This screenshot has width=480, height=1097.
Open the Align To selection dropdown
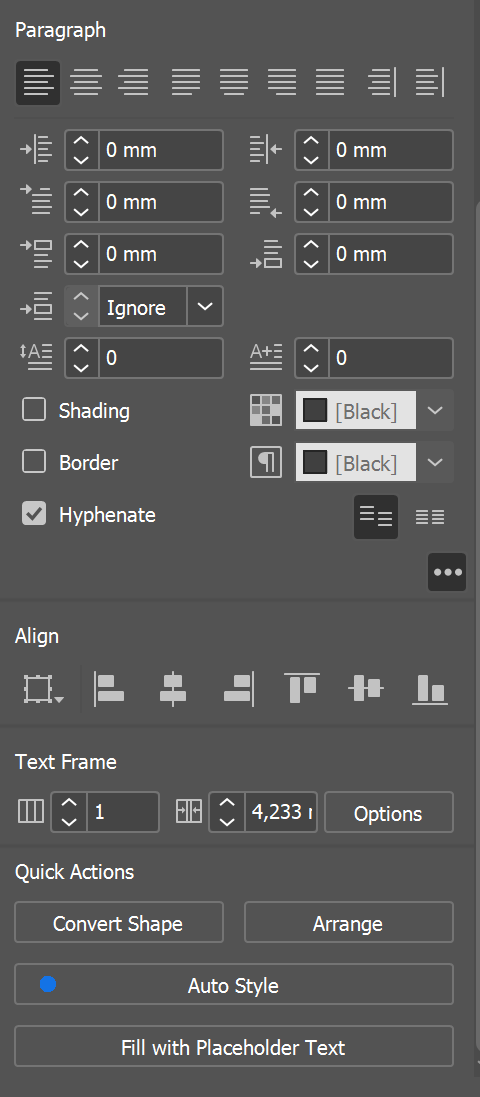tap(43, 688)
